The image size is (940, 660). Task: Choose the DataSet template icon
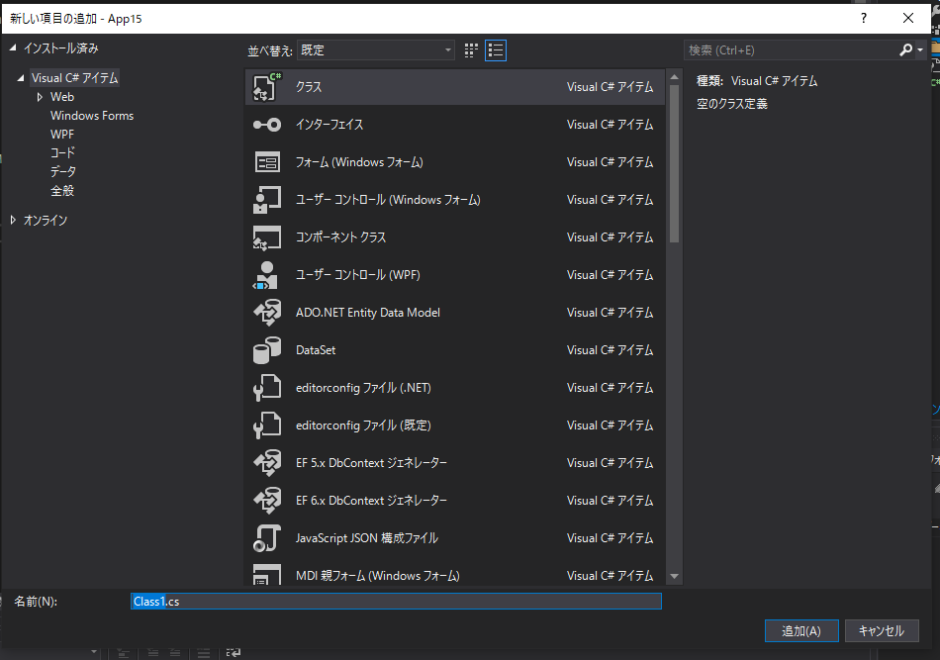click(267, 350)
